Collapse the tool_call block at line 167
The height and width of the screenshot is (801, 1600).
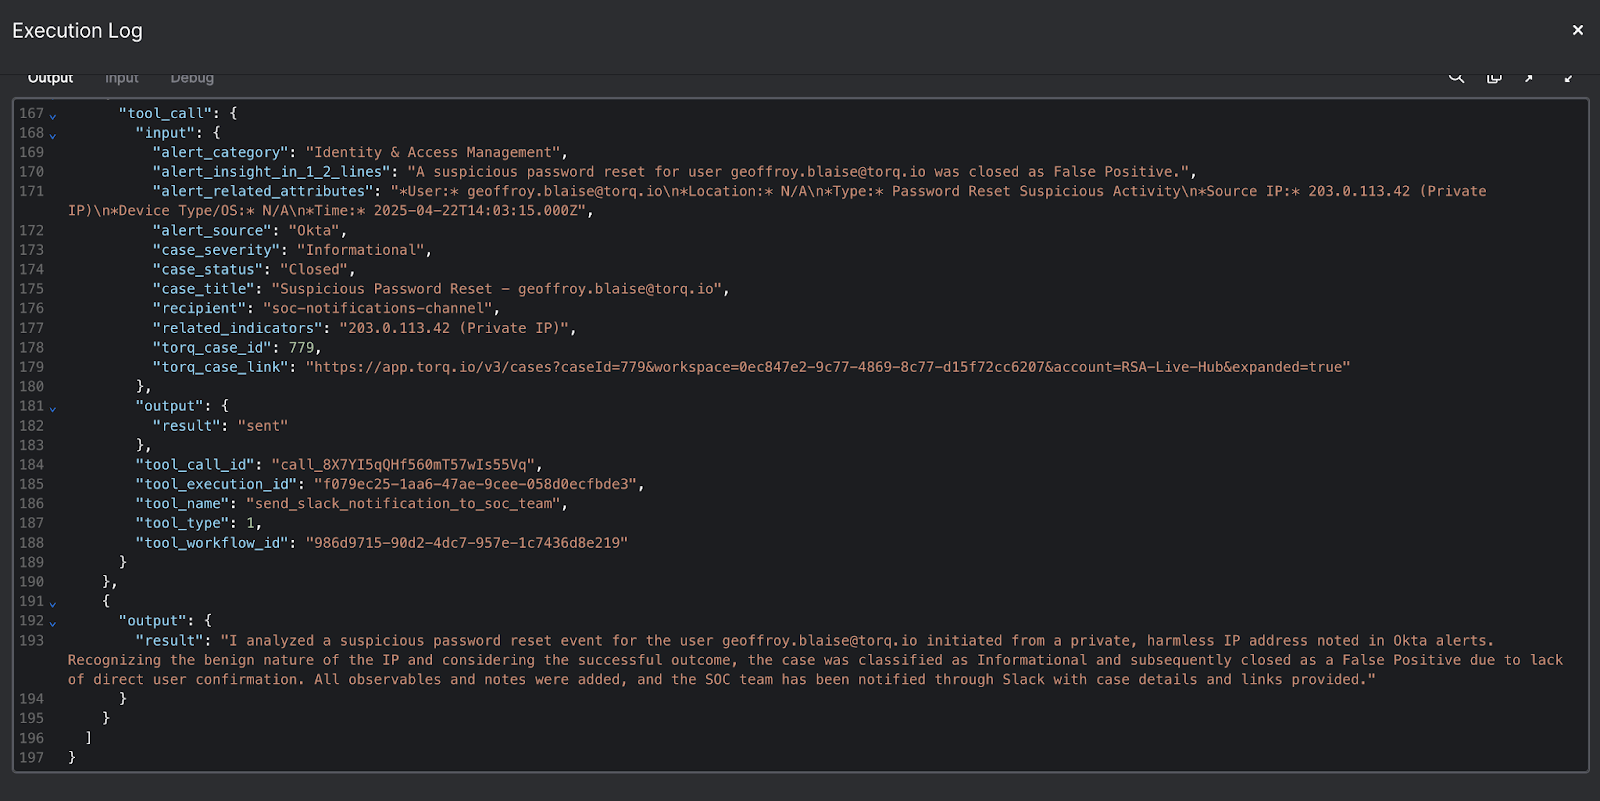[53, 115]
